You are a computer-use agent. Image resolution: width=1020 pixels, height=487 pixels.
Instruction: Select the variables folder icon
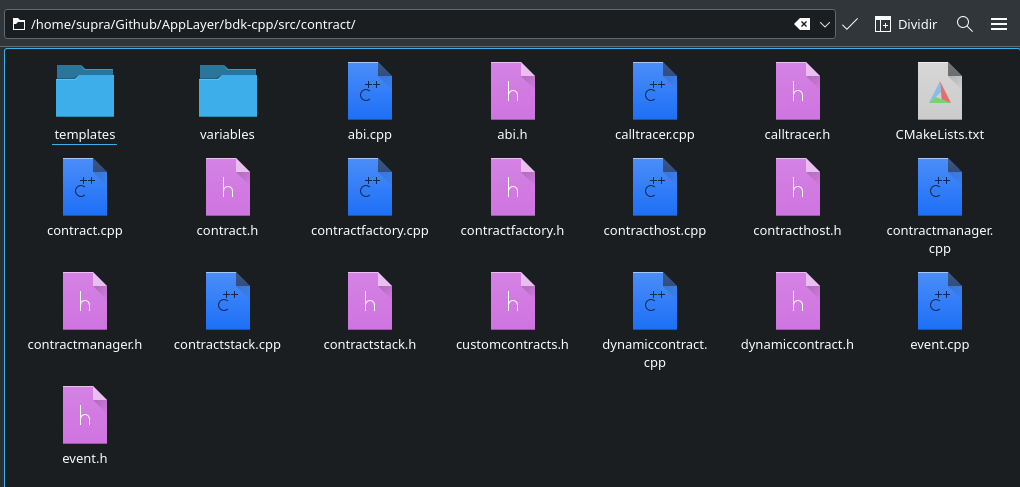228,91
